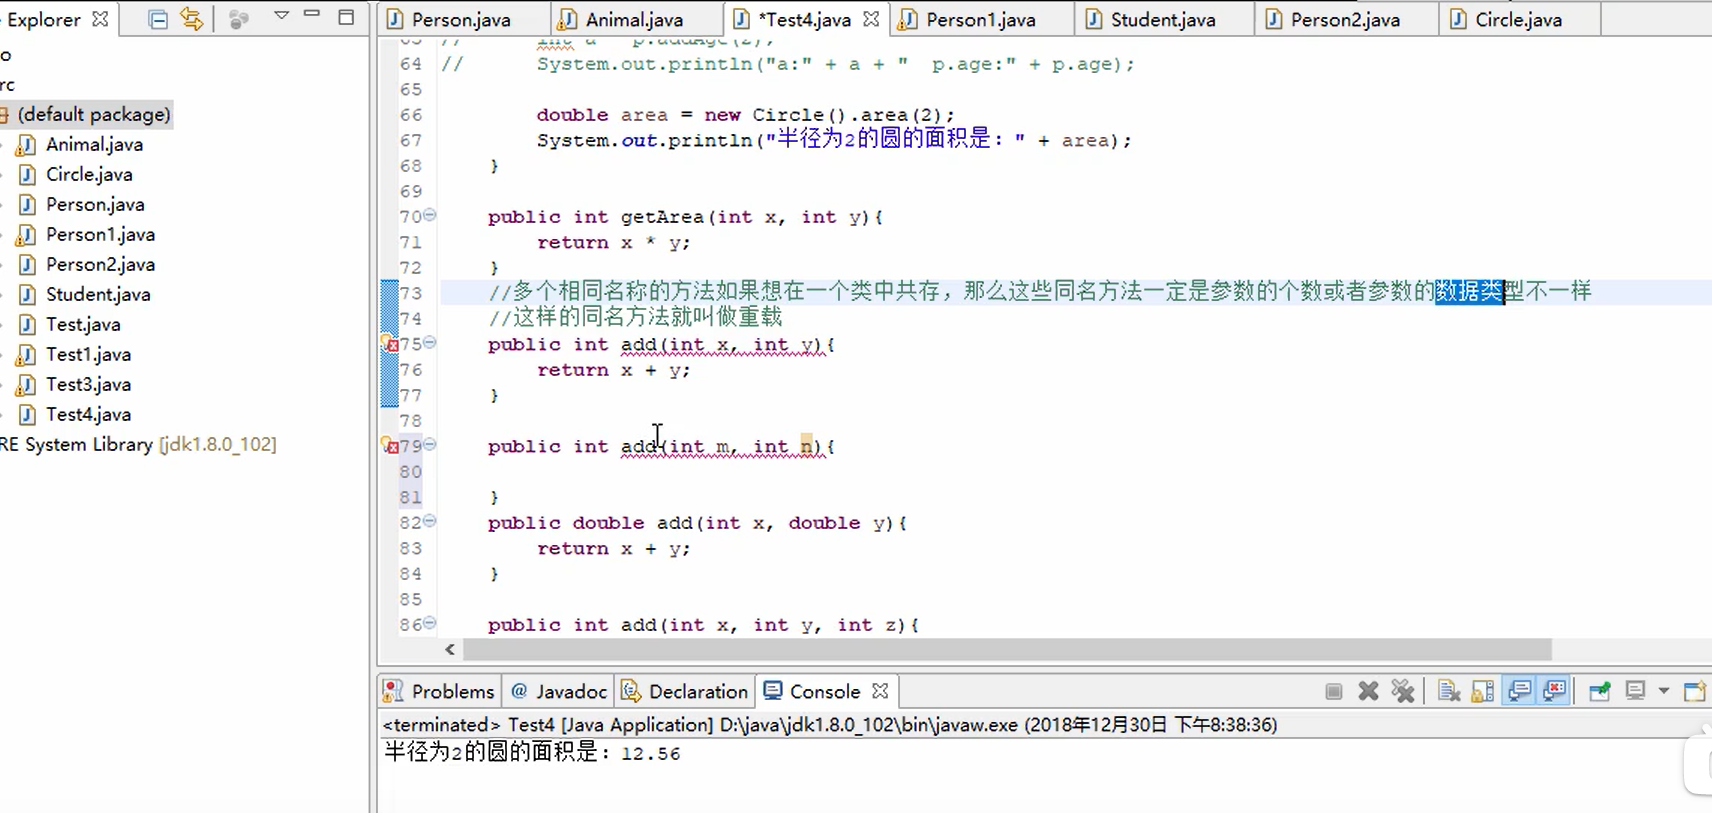Collapse the getArea method at line 70

click(430, 215)
